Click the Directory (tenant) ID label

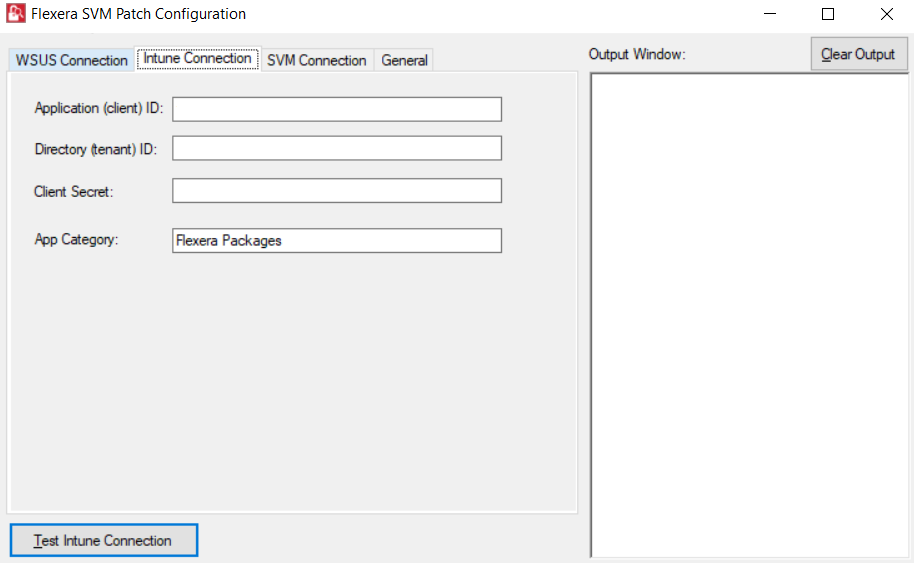pyautogui.click(x=95, y=149)
